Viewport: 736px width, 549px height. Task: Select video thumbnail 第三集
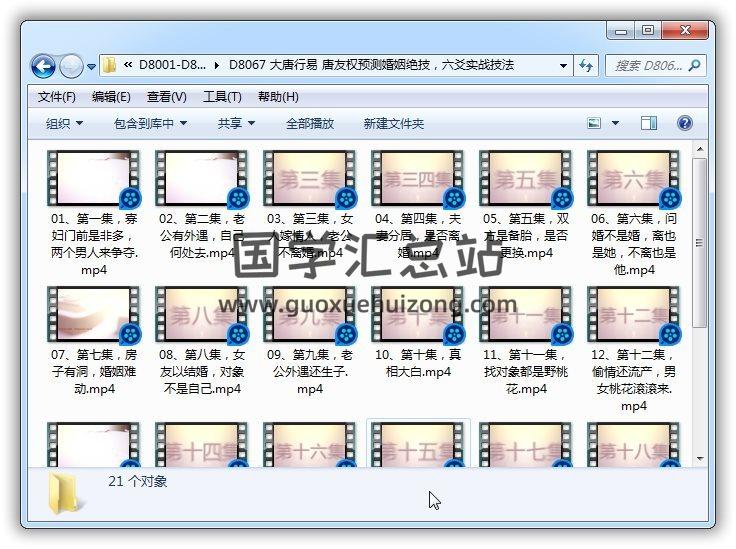click(310, 178)
